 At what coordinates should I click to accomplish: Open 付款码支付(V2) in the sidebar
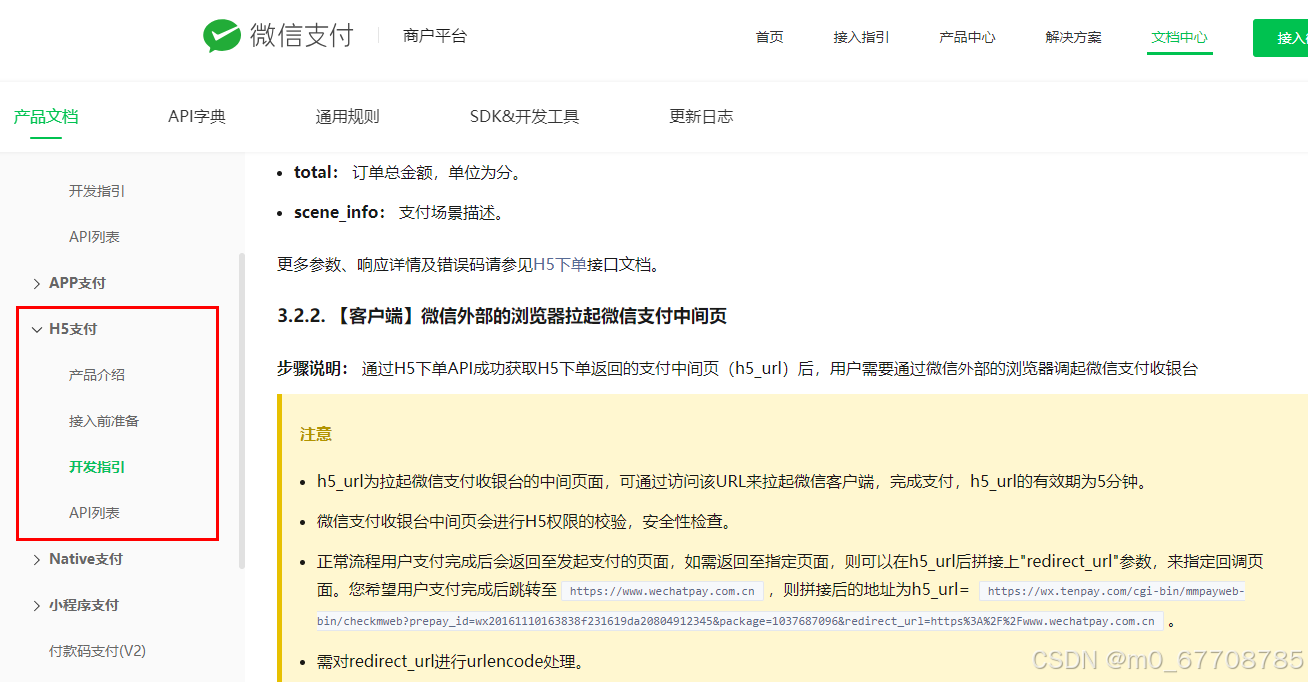click(97, 651)
